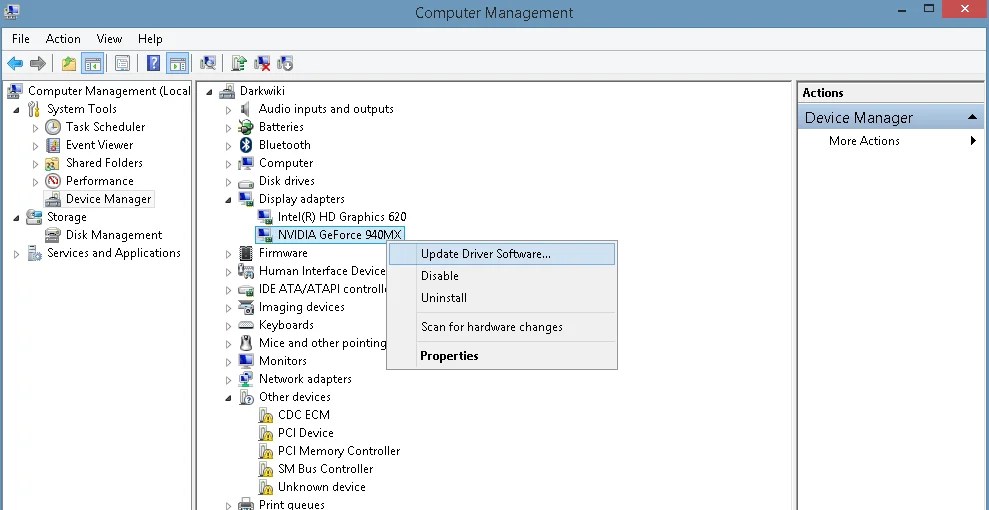Click the Uninstall red X toolbar icon
This screenshot has width=989, height=510.
[x=262, y=63]
